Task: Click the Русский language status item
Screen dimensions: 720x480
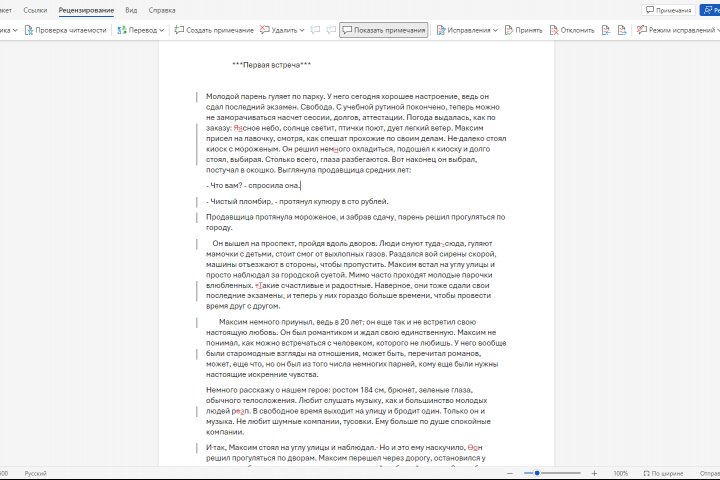Action: (x=35, y=473)
